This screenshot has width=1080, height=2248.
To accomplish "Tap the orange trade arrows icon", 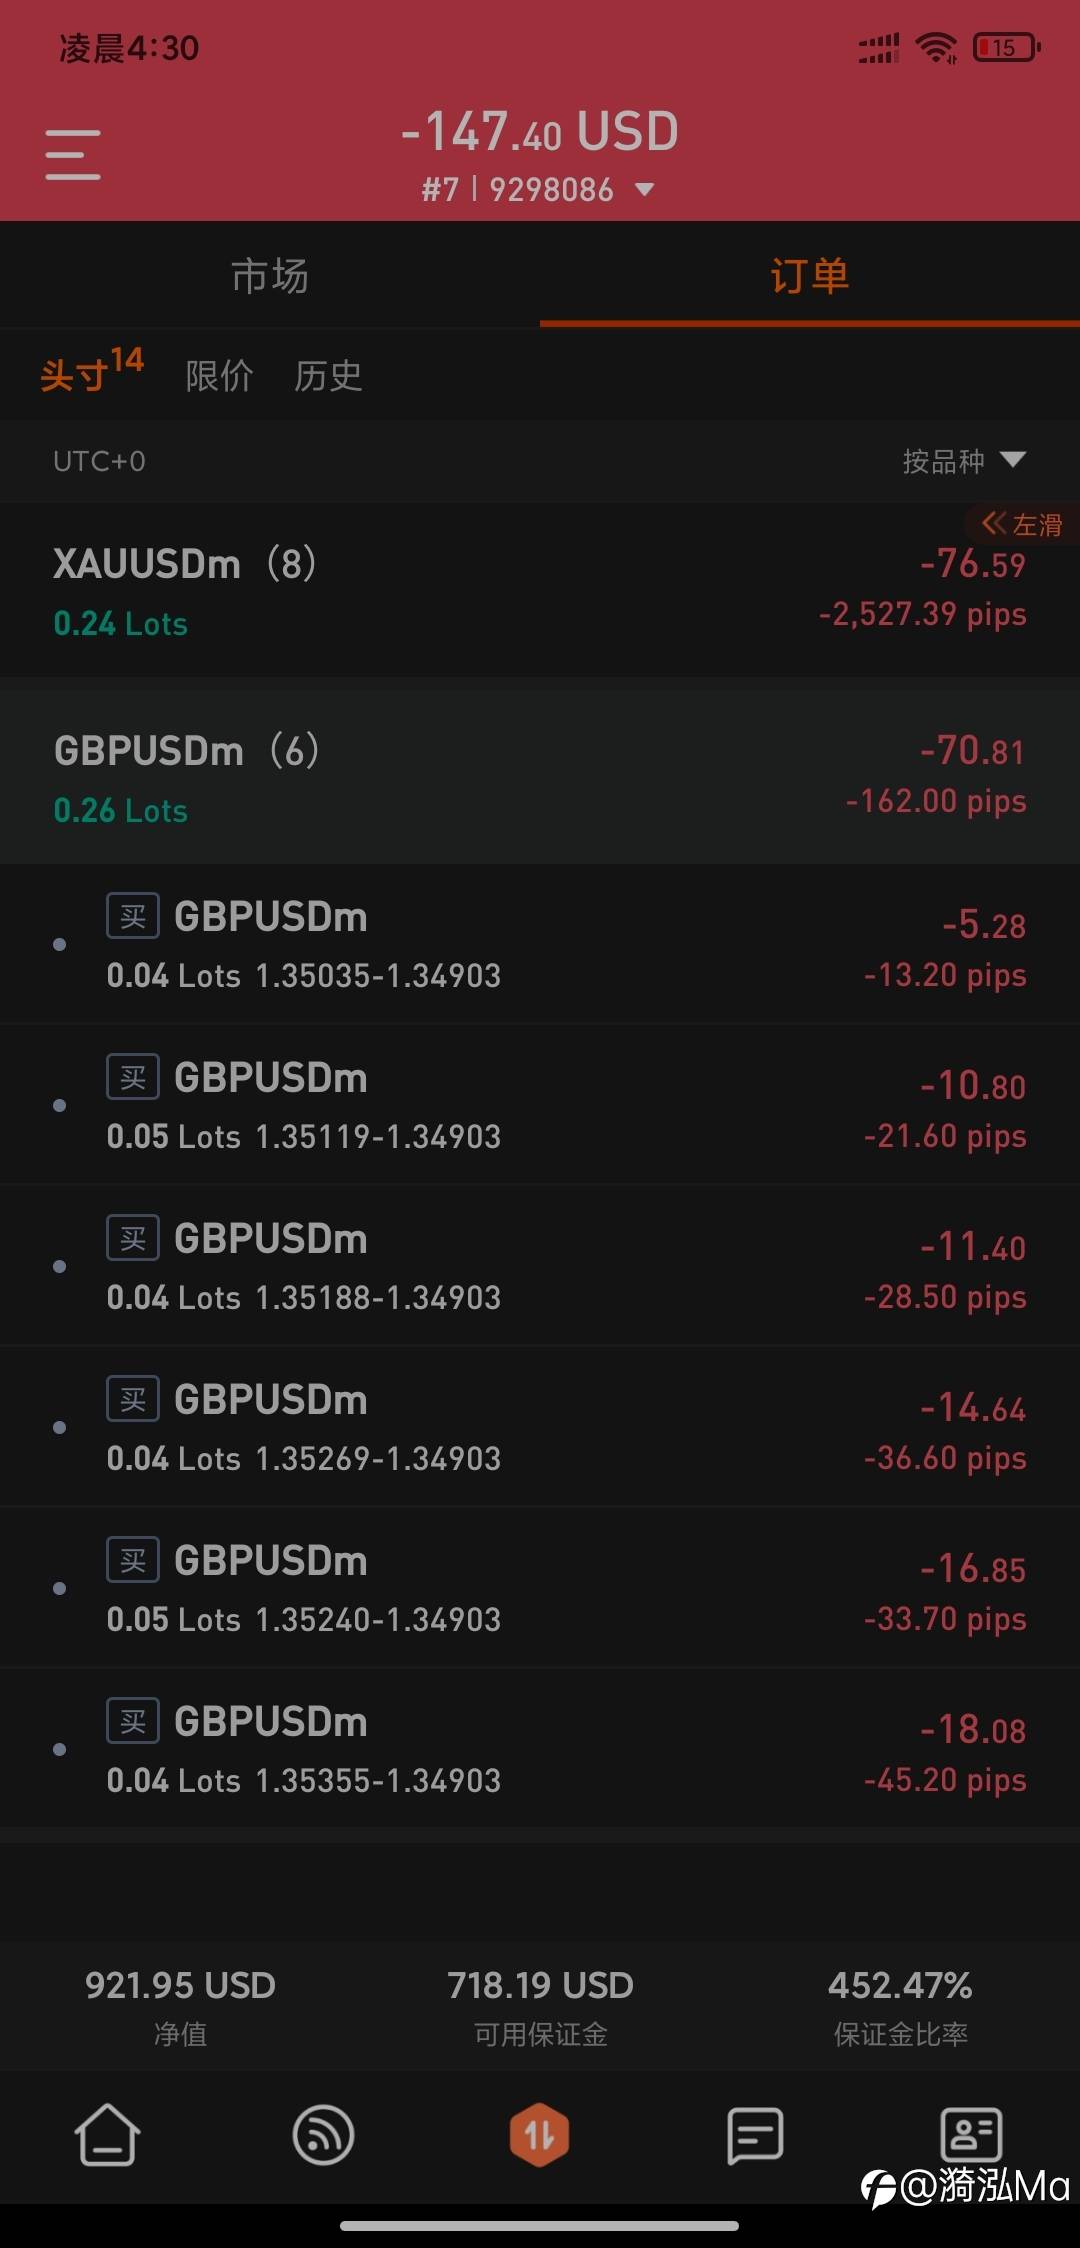I will (x=539, y=2135).
